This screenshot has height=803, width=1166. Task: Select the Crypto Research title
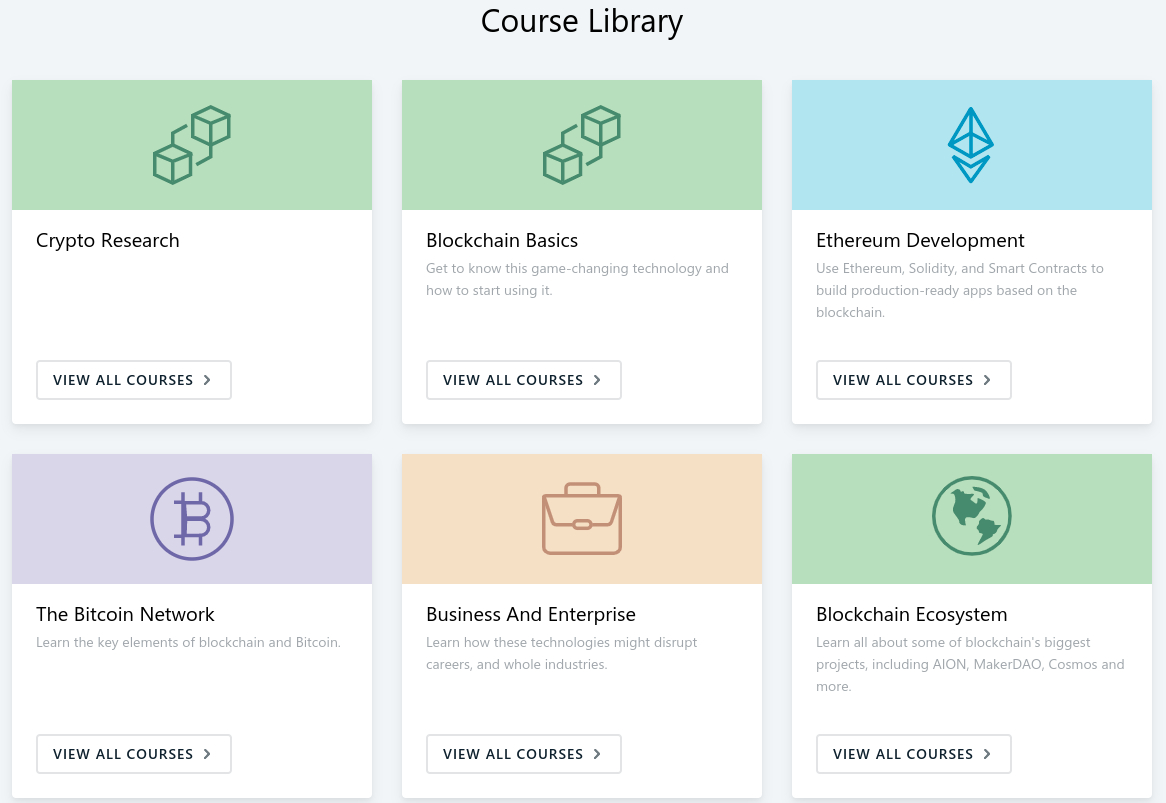tap(108, 241)
